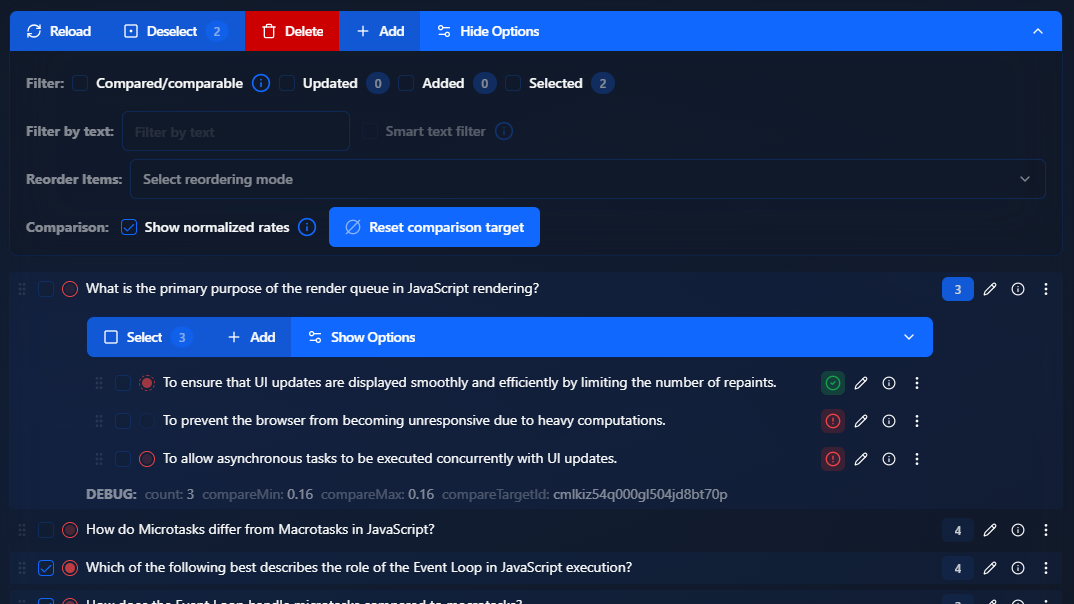The image size is (1074, 604).
Task: Click the red circle on the render queue question
Action: pyautogui.click(x=70, y=289)
